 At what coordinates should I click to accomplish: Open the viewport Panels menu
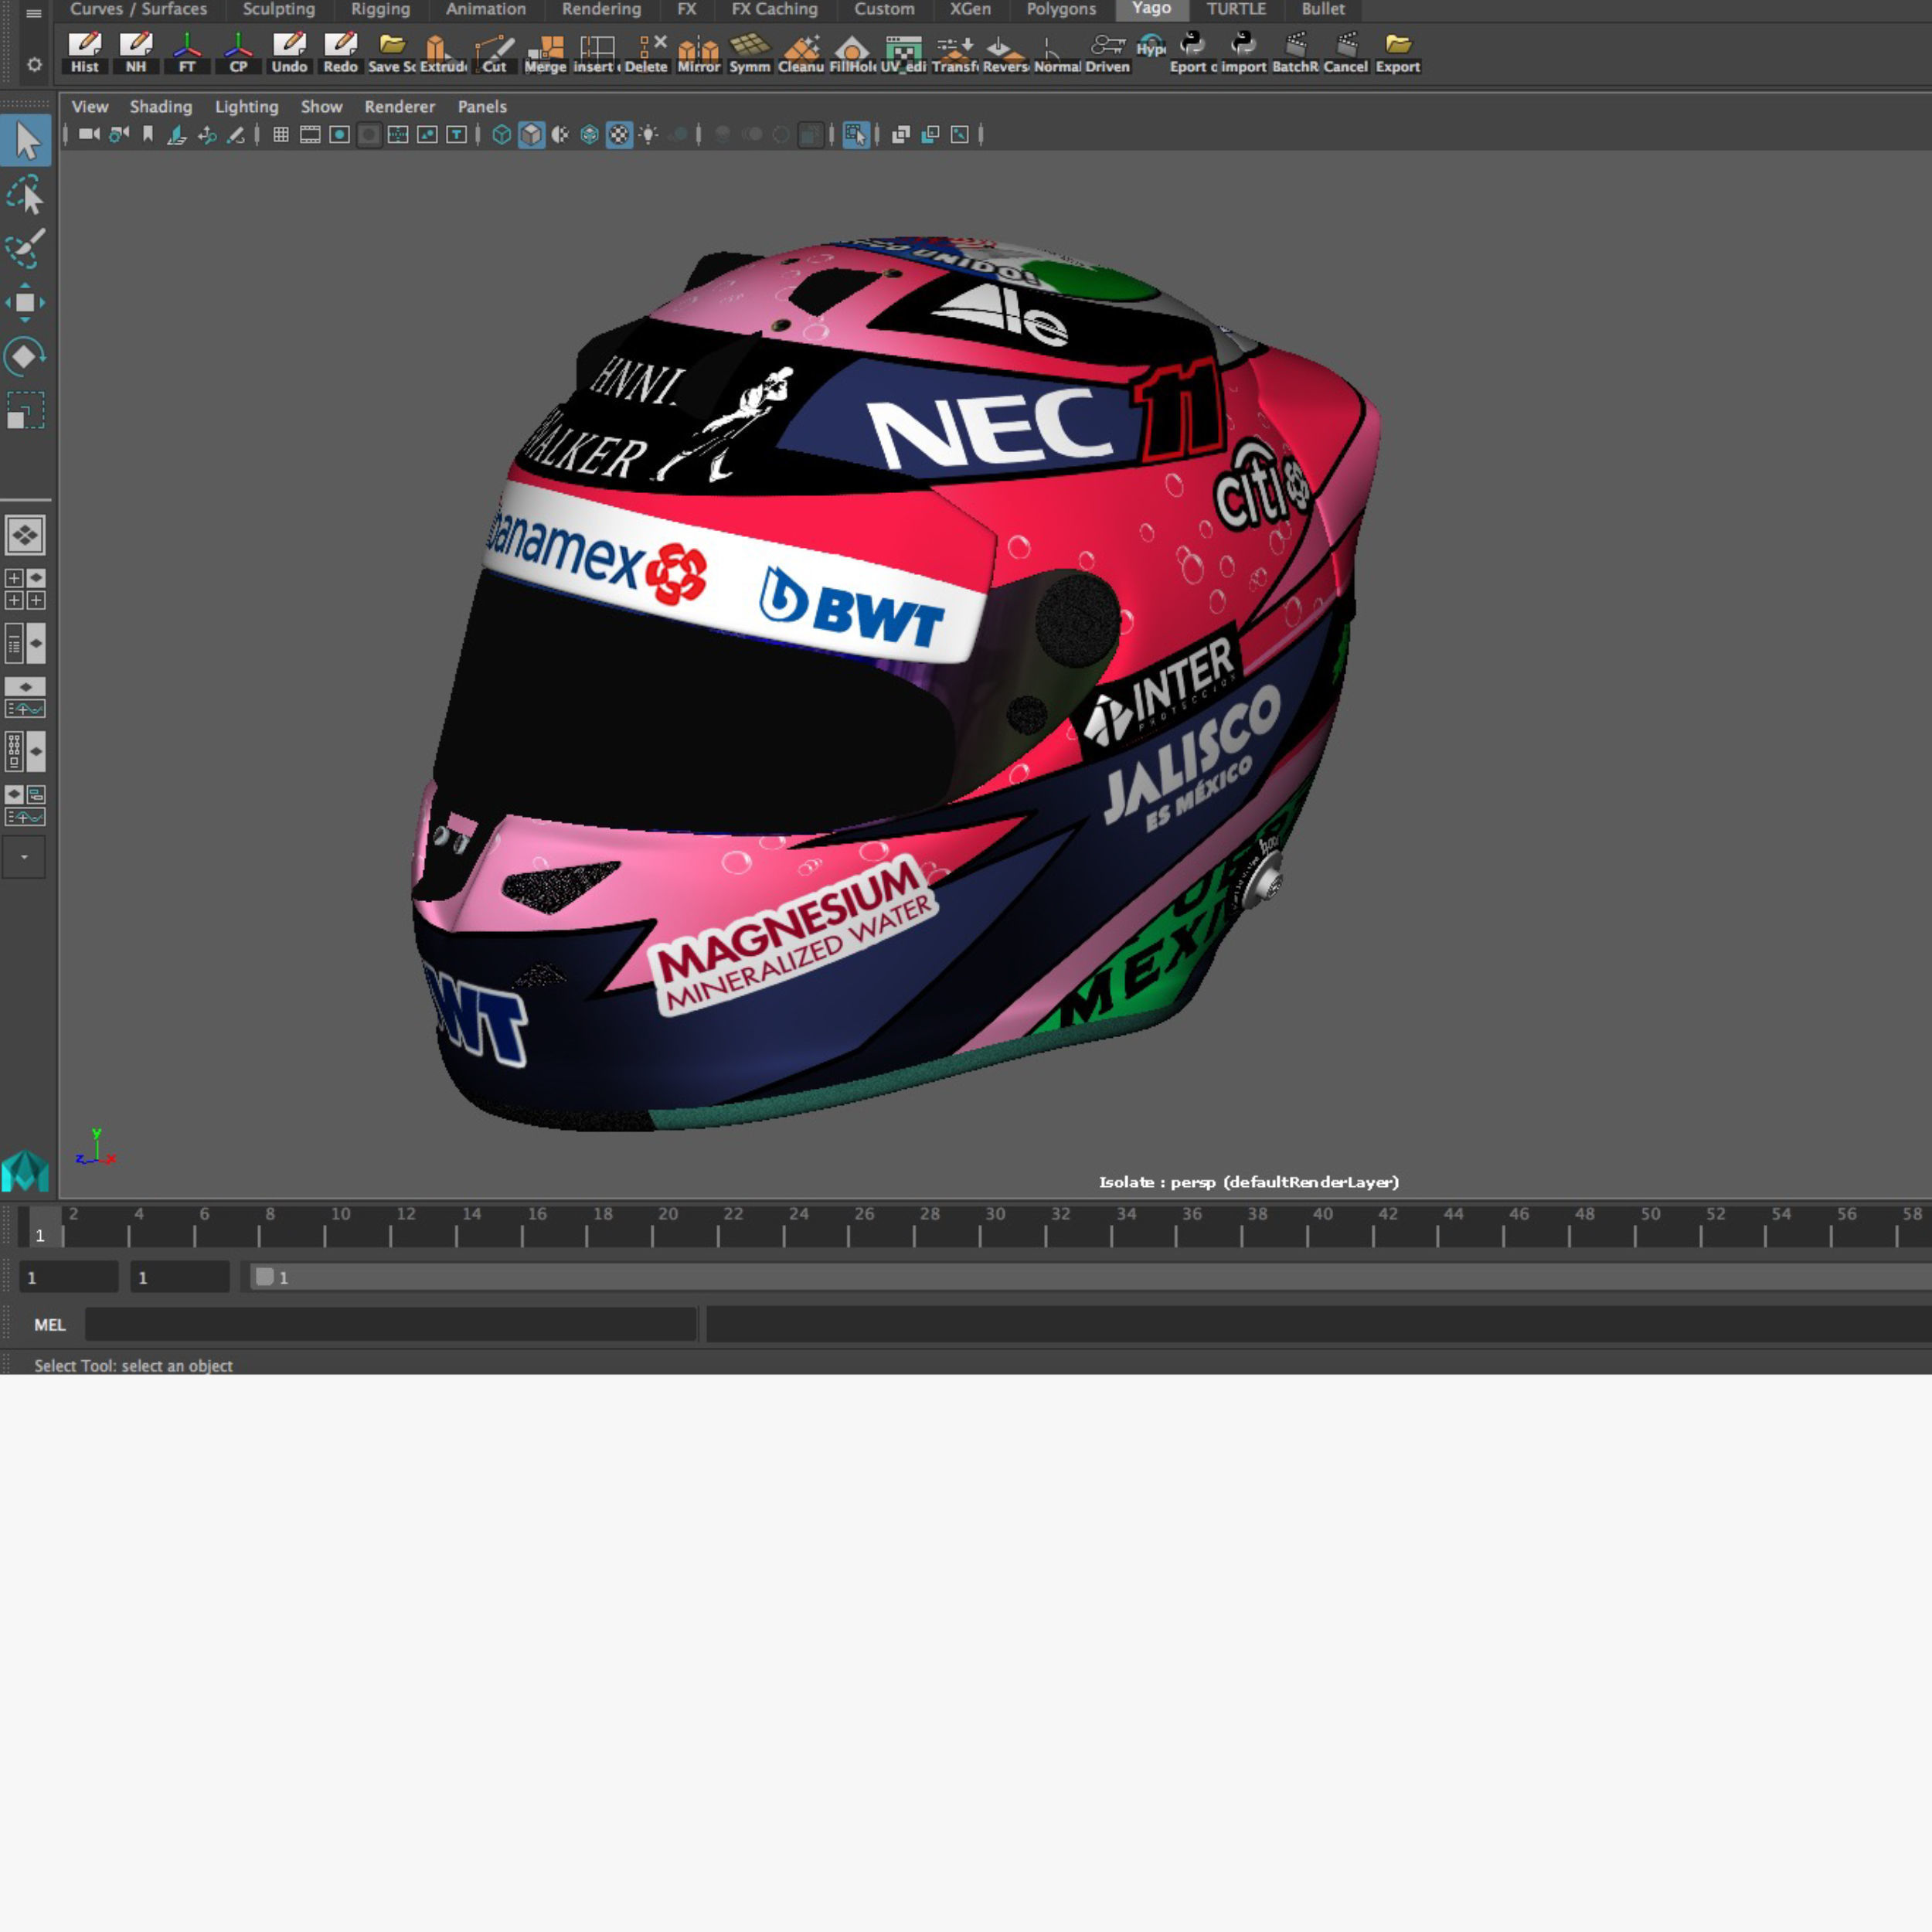(x=482, y=107)
